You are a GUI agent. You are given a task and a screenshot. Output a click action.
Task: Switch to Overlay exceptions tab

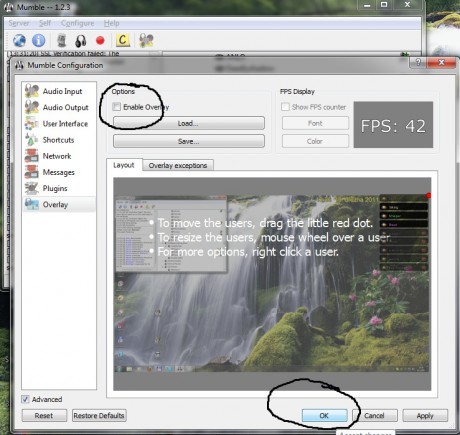tap(178, 166)
